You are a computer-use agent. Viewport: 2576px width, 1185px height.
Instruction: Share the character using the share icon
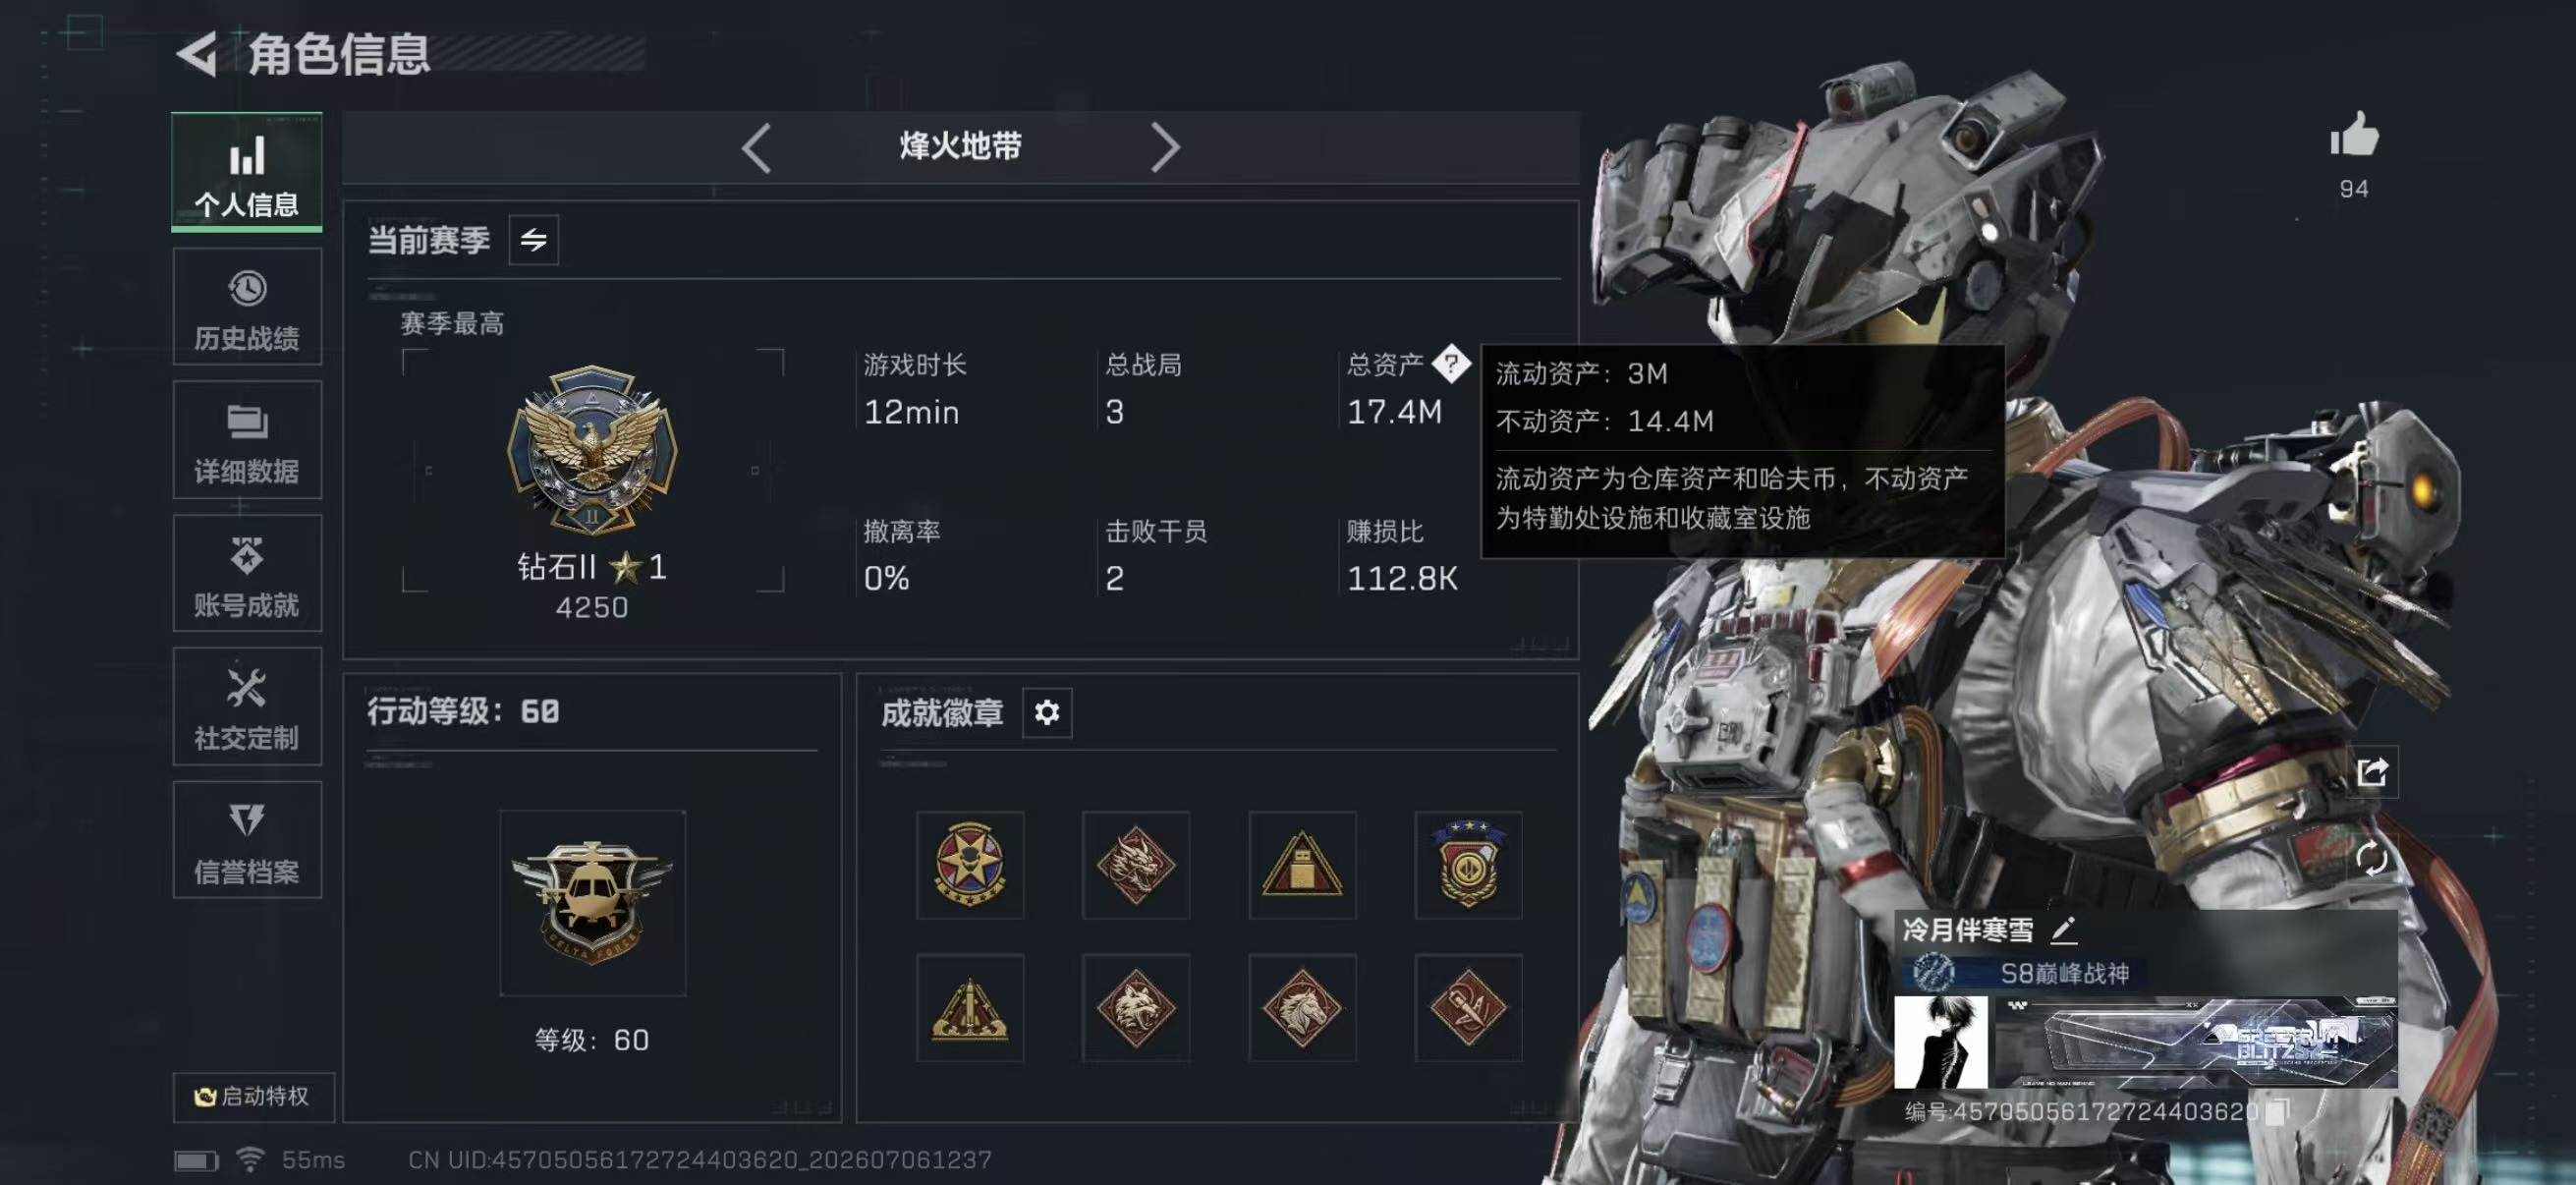coord(2372,771)
